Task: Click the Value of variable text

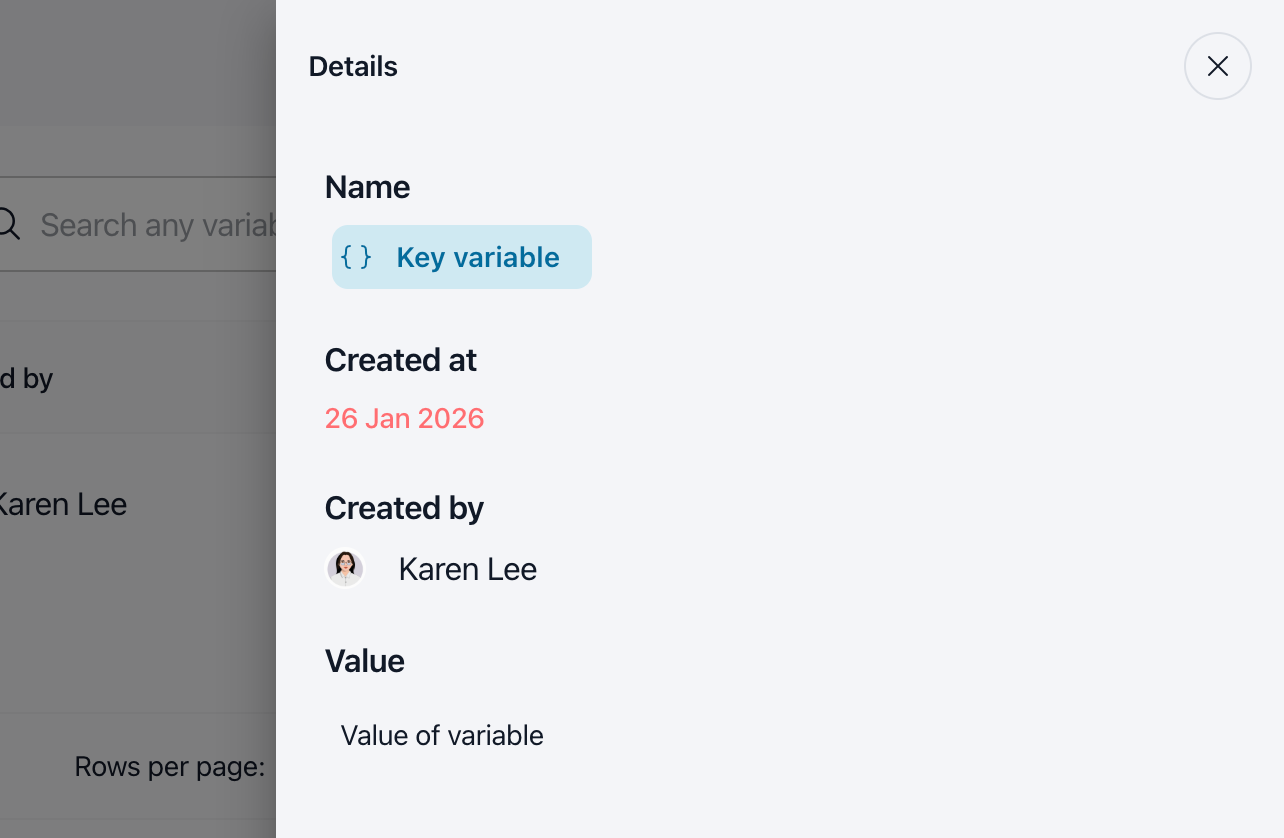Action: pyautogui.click(x=442, y=735)
